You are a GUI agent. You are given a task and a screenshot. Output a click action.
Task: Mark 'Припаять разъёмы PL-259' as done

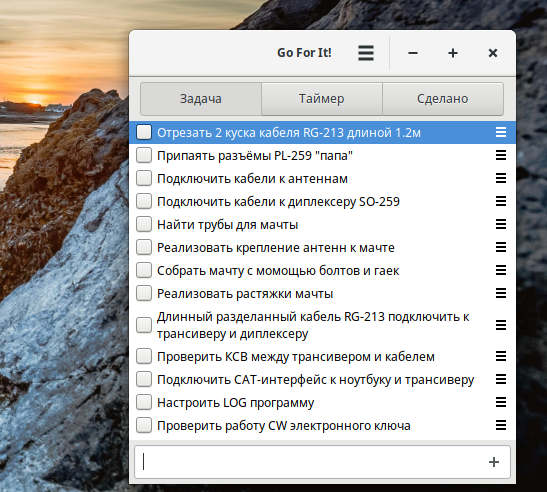point(144,155)
